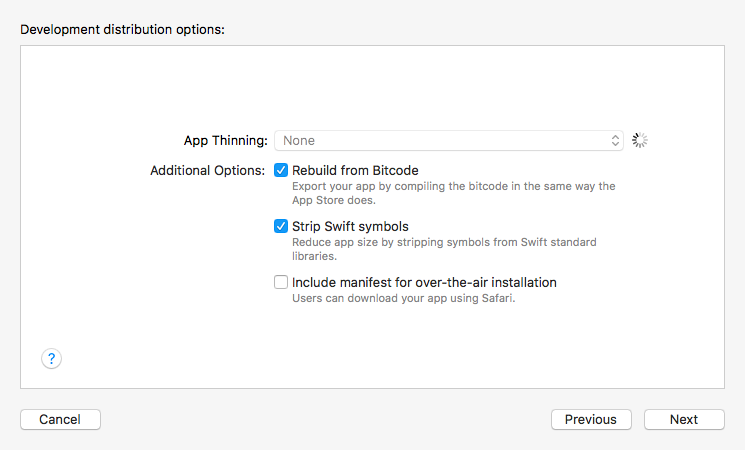Click the App Thinning field label
745x450 pixels.
(225, 141)
